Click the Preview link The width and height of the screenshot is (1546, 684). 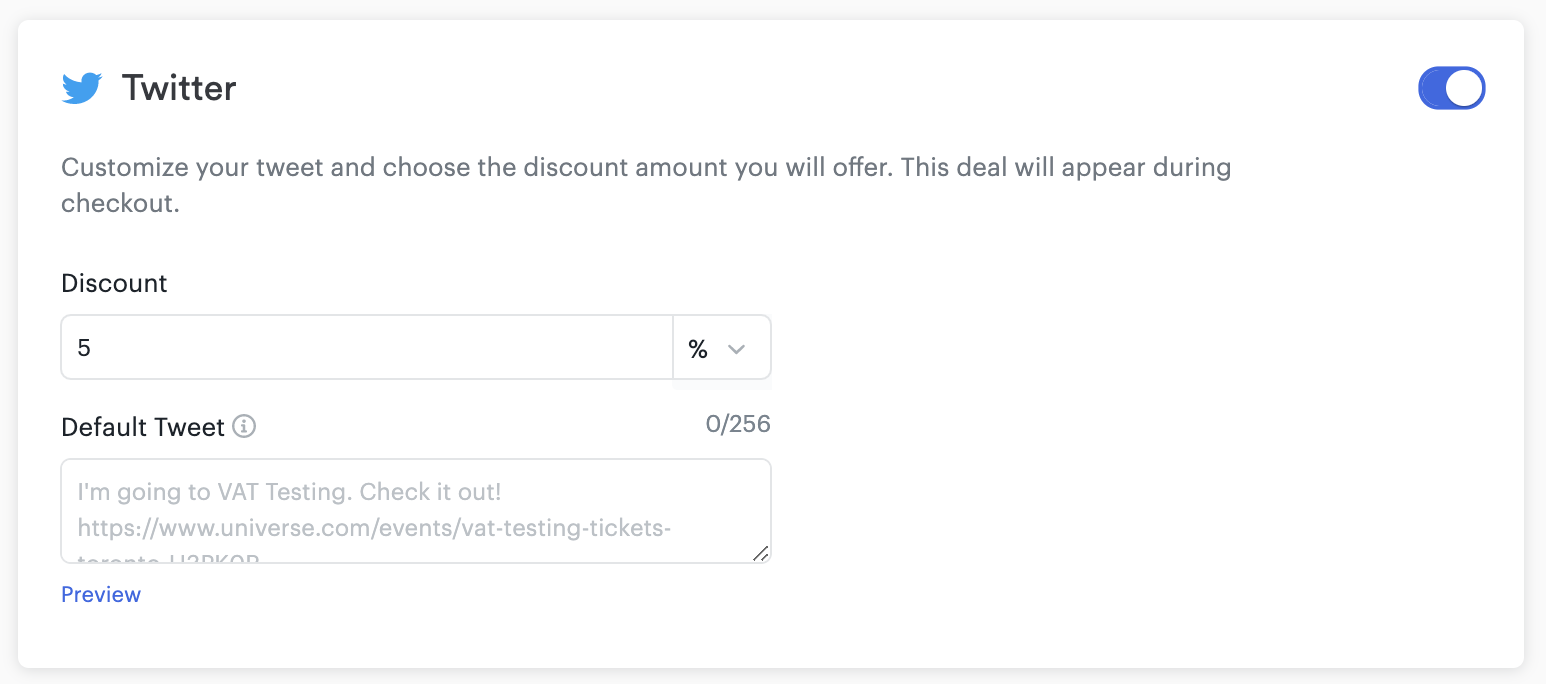(x=101, y=594)
